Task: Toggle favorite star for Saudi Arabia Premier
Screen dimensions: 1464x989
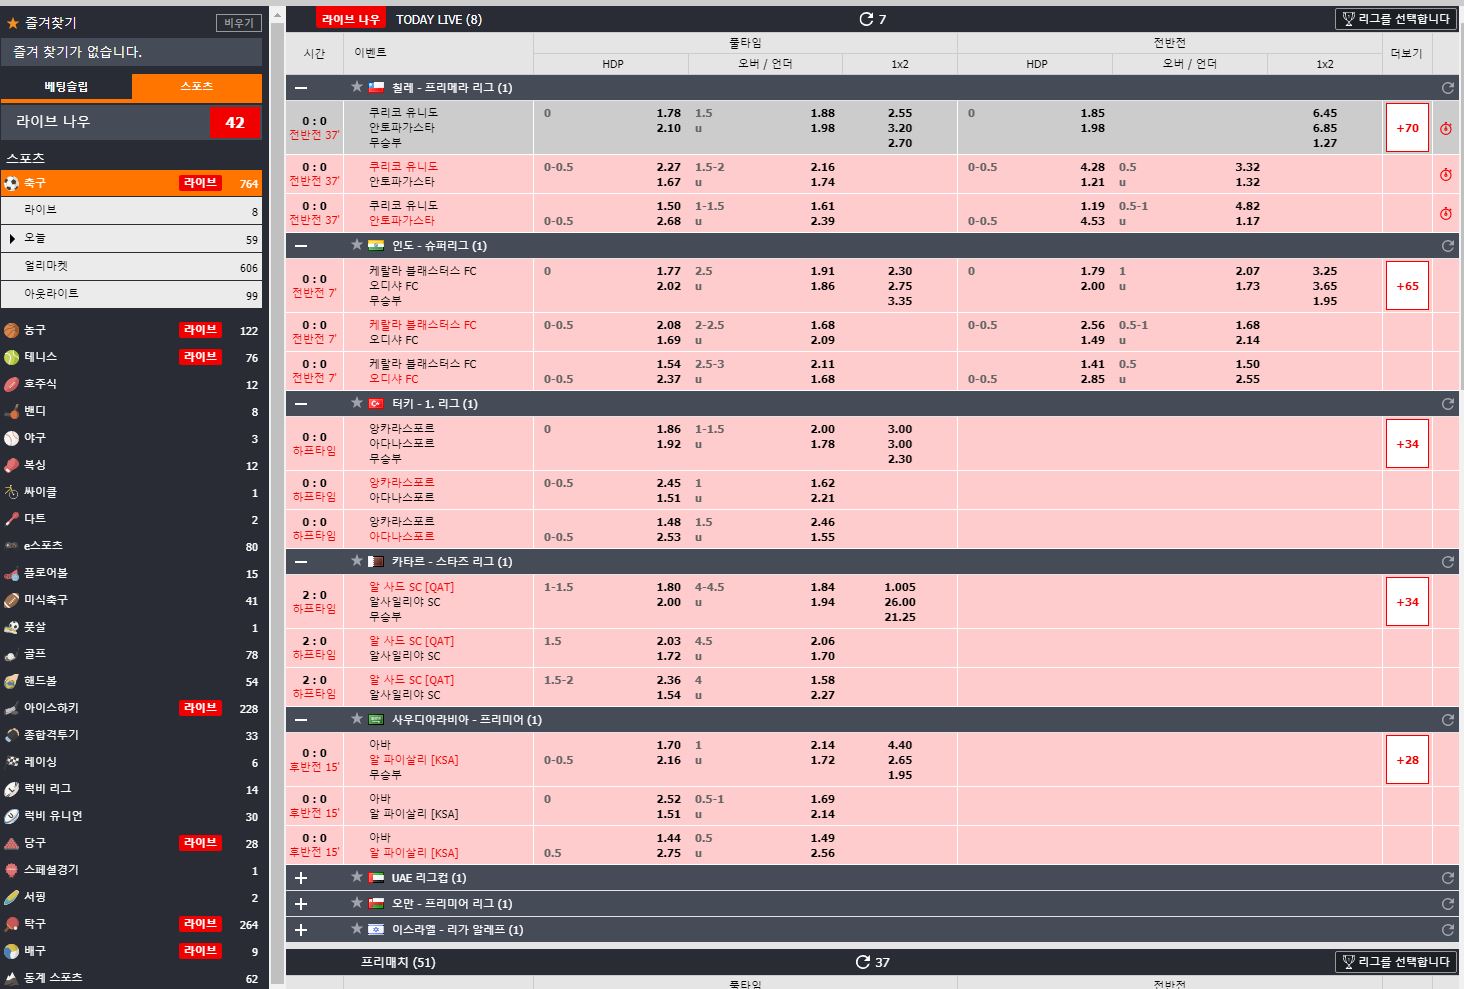Action: click(356, 719)
